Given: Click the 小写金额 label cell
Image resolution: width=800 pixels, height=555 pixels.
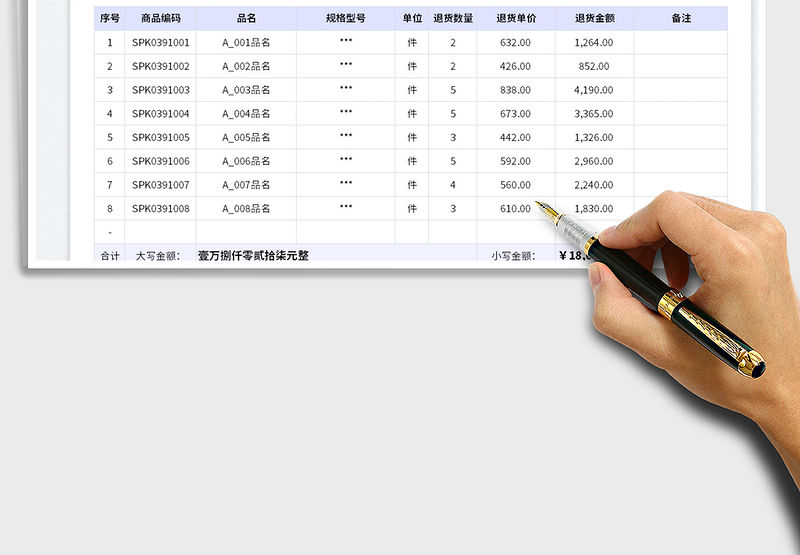Looking at the screenshot, I should [513, 256].
